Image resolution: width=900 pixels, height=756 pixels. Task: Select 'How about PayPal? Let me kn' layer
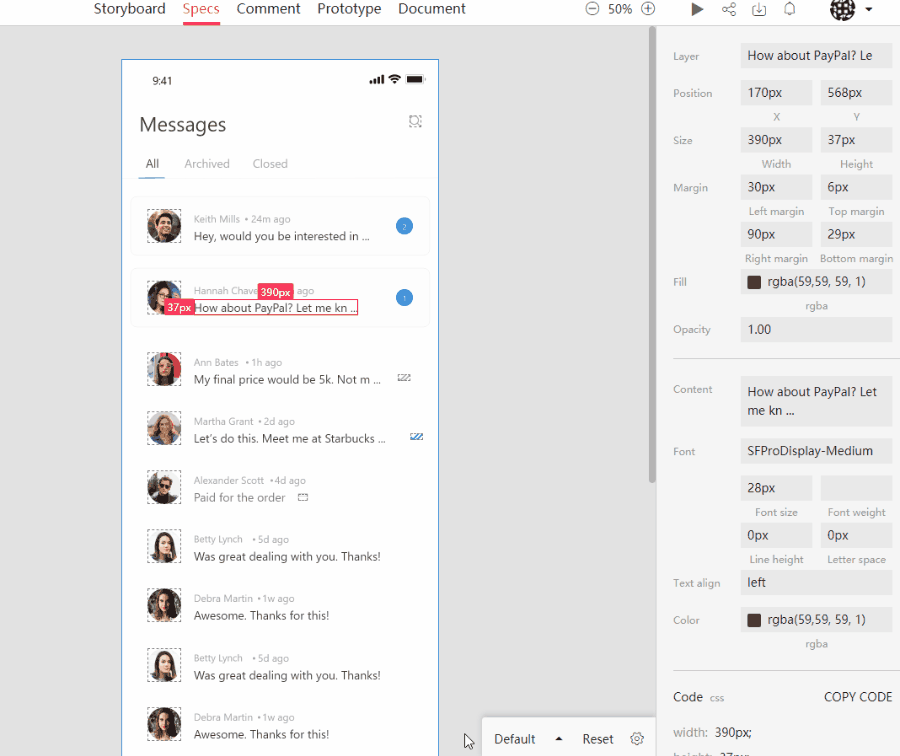[276, 308]
